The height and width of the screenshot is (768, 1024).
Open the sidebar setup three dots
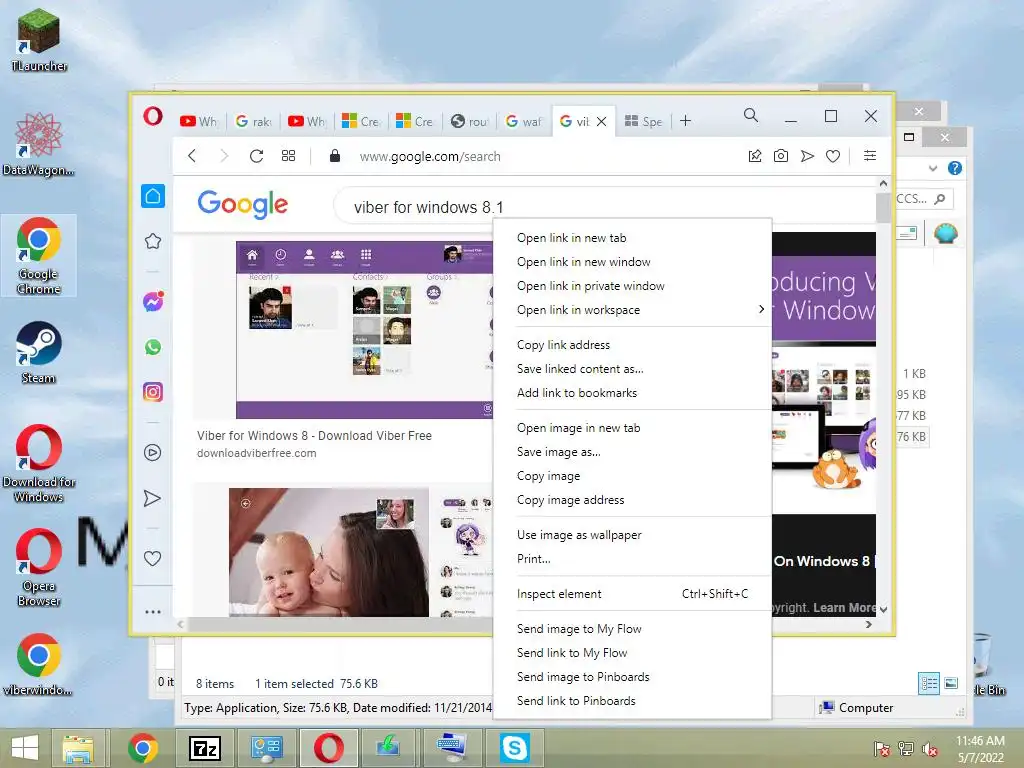153,612
